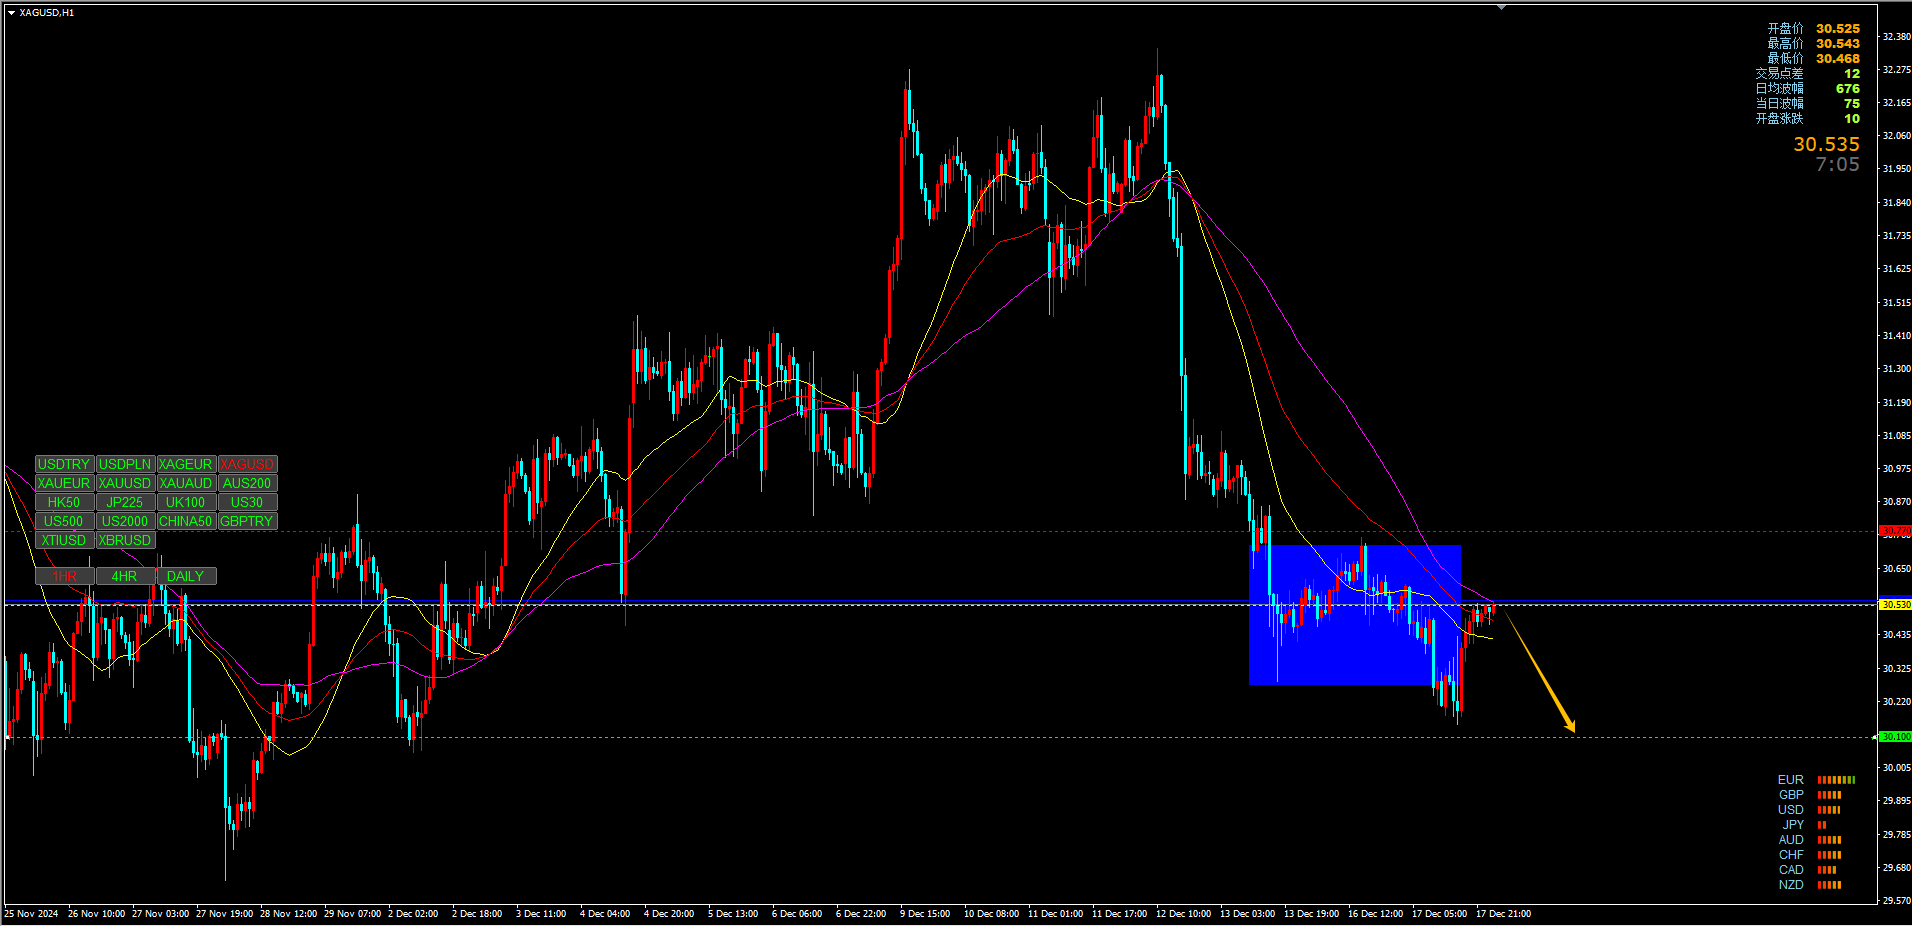This screenshot has height=927, width=1912.
Task: Click the 最高价 high price value 30.543
Action: point(1838,44)
